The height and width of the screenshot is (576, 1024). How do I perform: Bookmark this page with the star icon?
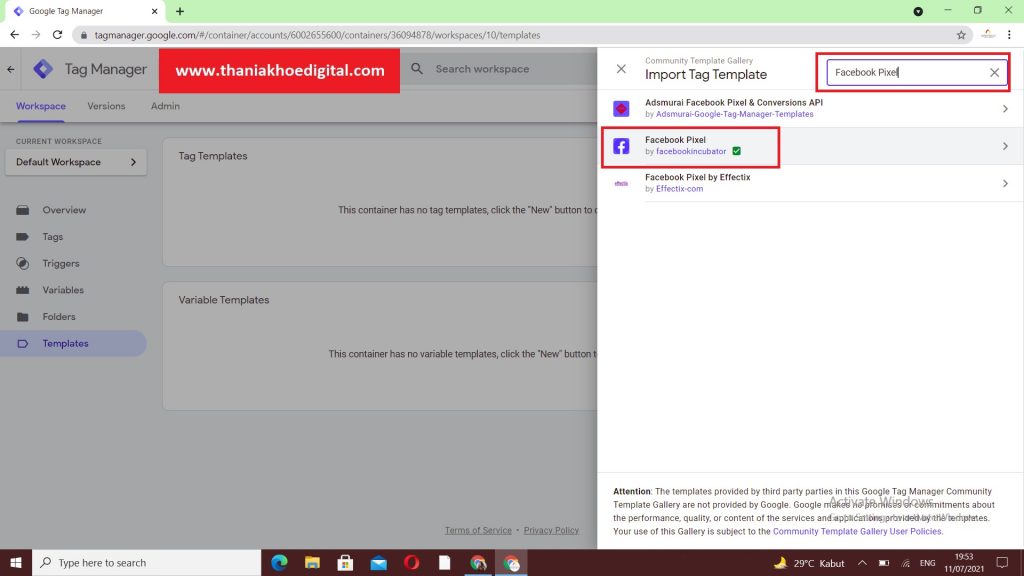pos(961,35)
